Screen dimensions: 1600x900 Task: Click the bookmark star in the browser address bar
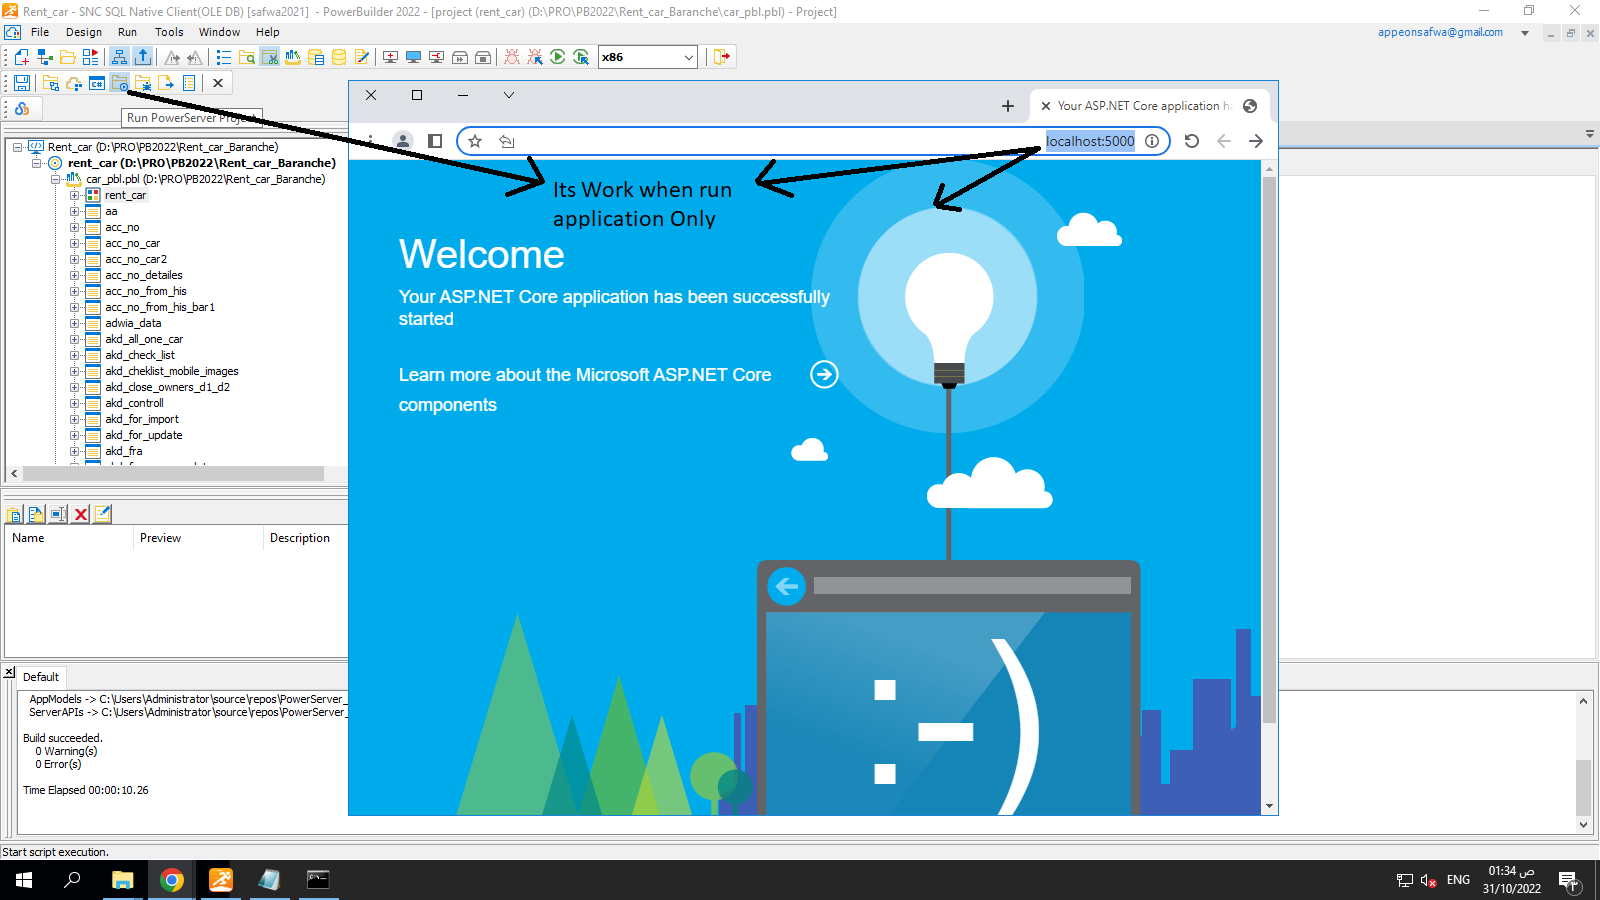475,141
